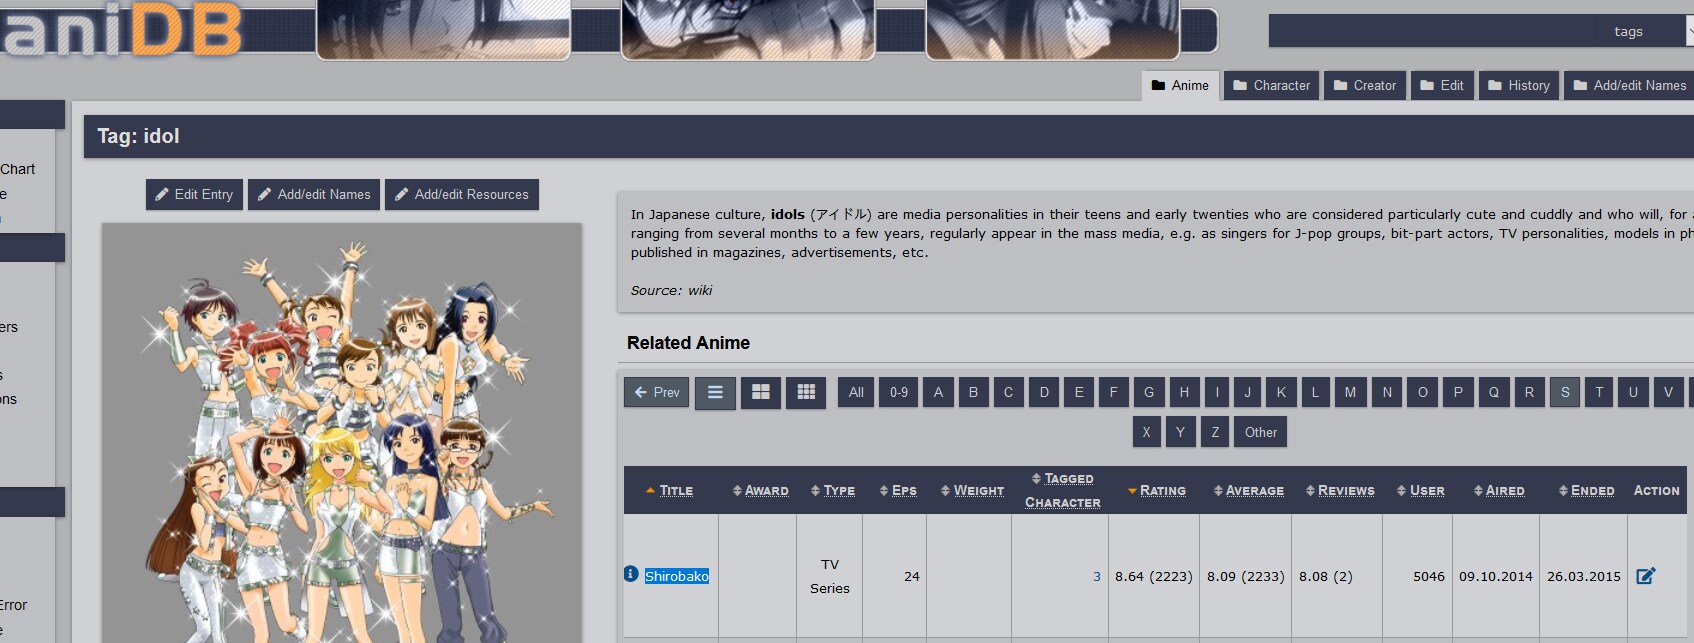The width and height of the screenshot is (1694, 643).
Task: Filter anime by letter D
Action: pyautogui.click(x=1044, y=392)
